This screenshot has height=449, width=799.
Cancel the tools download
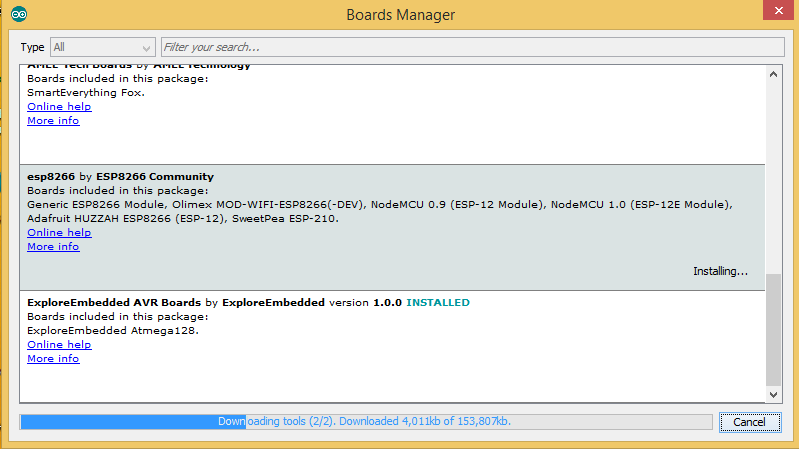tap(750, 422)
